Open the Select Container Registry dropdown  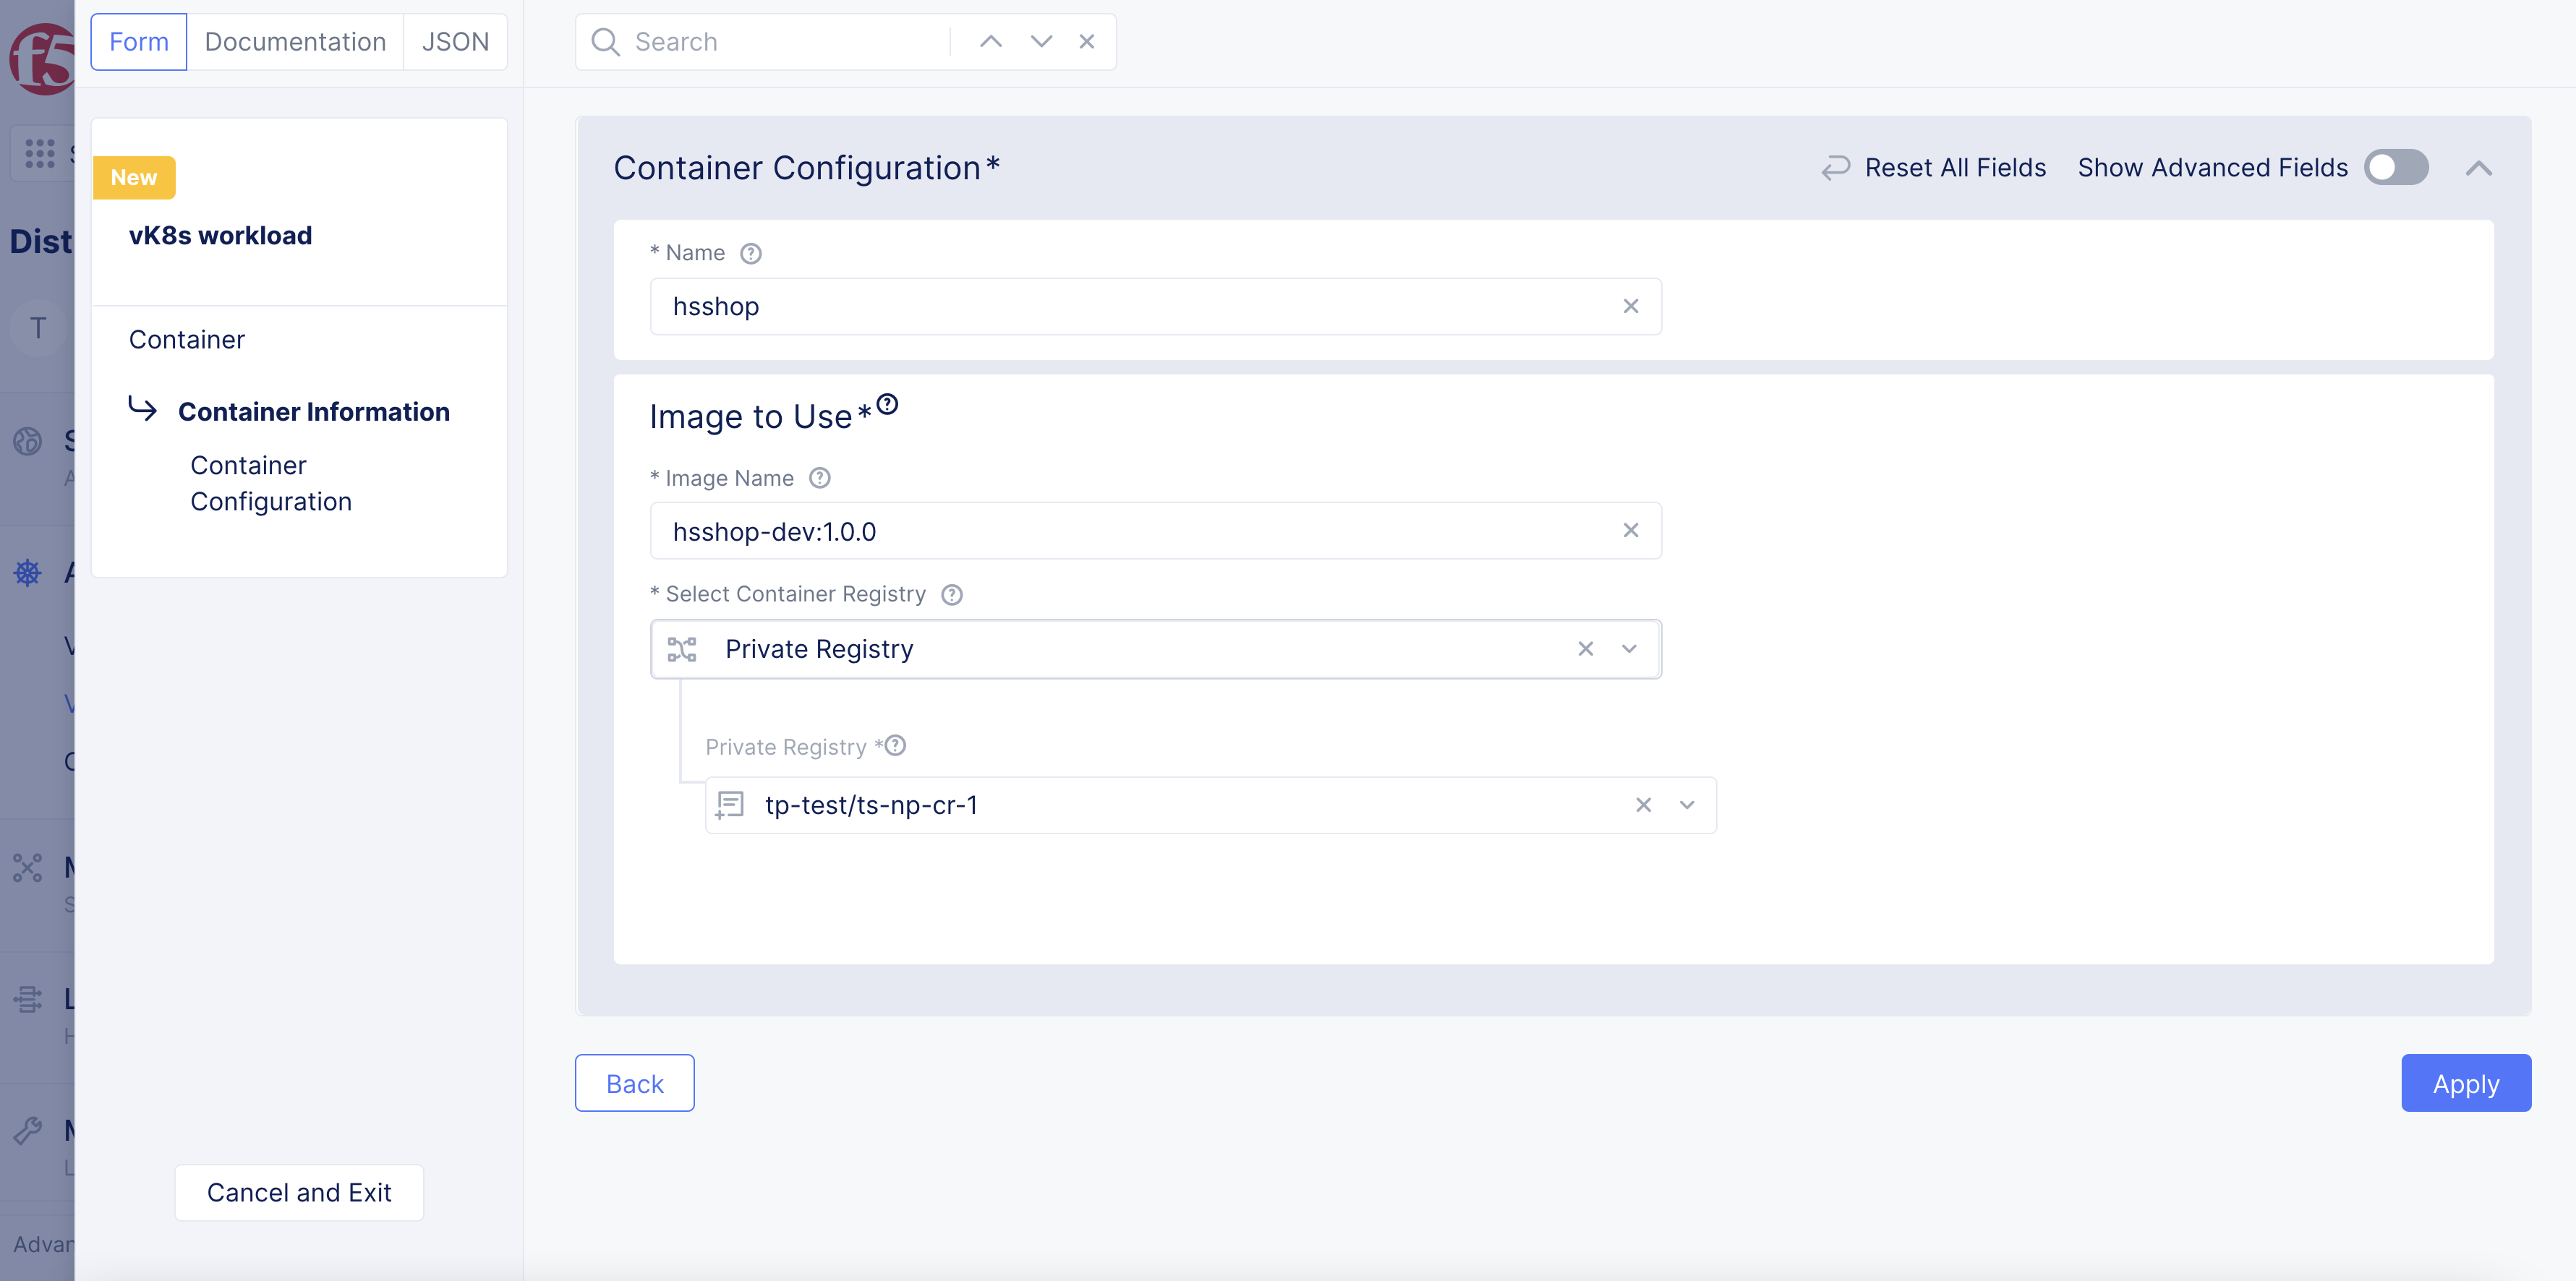click(1629, 648)
